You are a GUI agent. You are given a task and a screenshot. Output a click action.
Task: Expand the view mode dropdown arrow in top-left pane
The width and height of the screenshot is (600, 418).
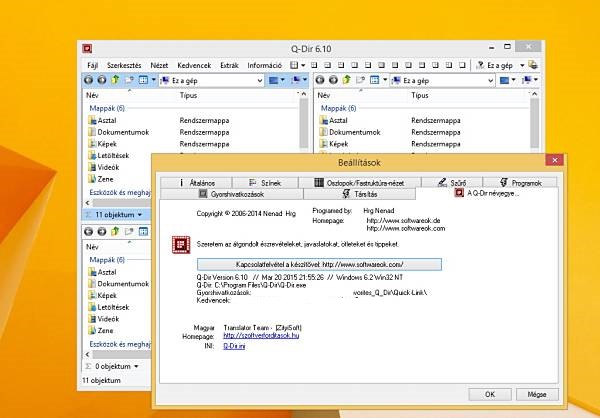click(x=153, y=80)
